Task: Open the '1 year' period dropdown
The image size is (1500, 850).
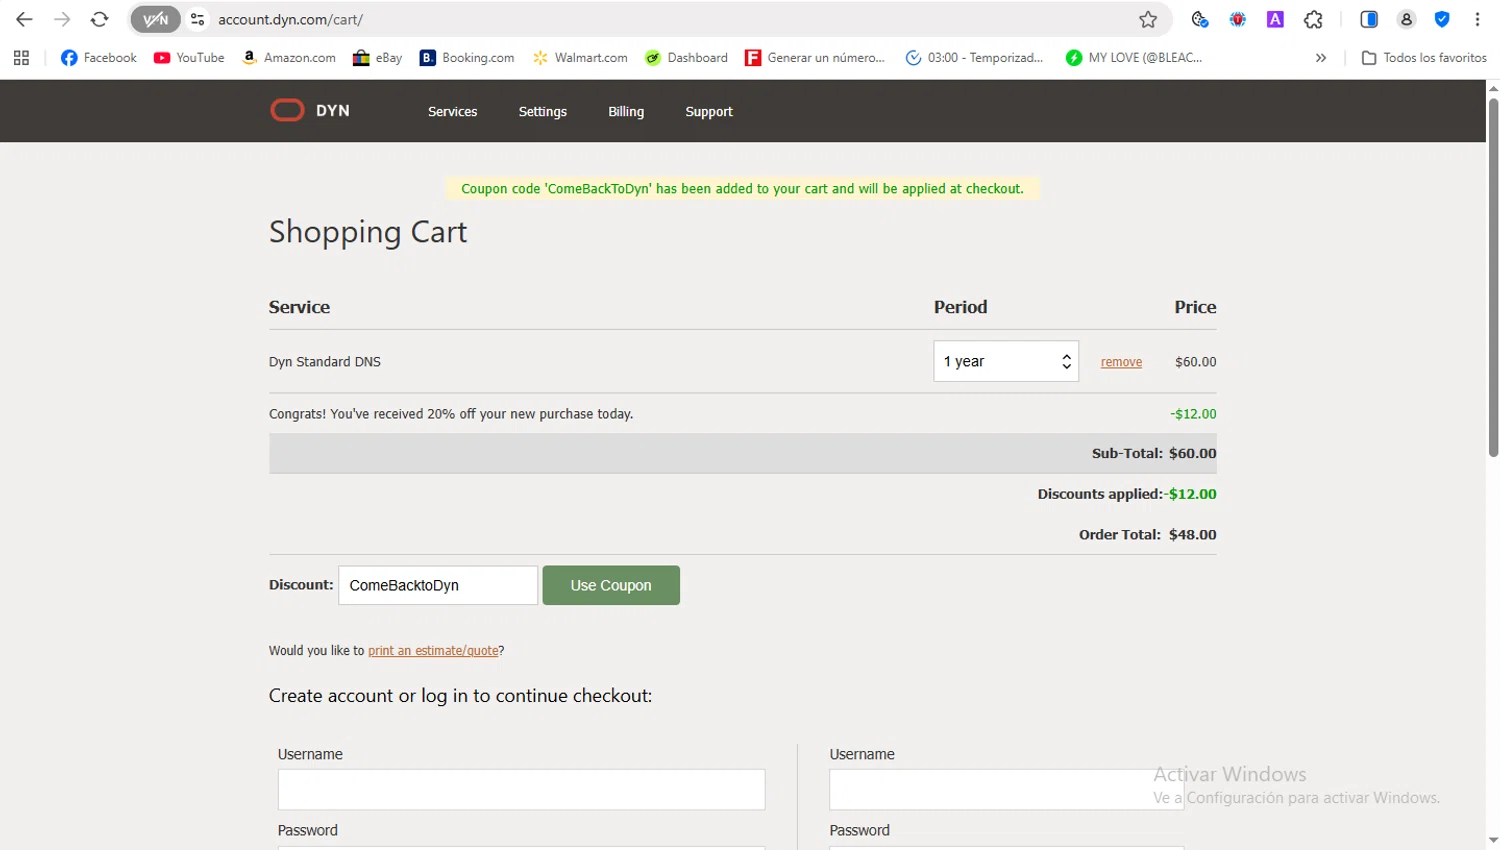Action: tap(1006, 361)
